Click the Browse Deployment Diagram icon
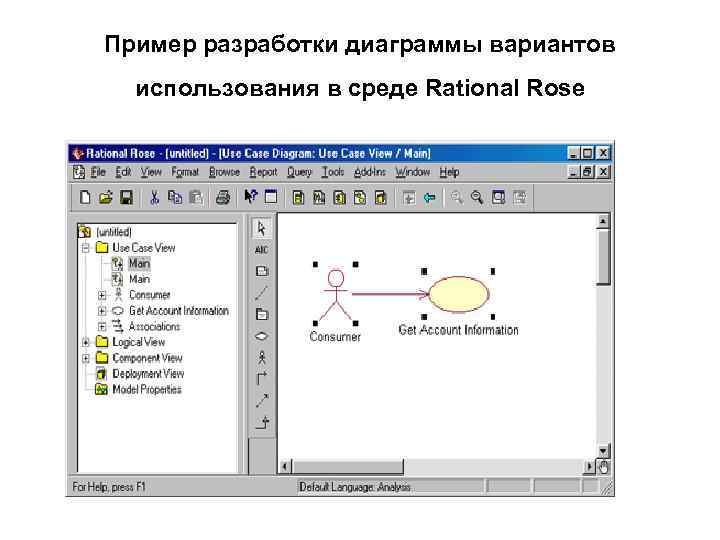720x540 pixels. (x=381, y=198)
